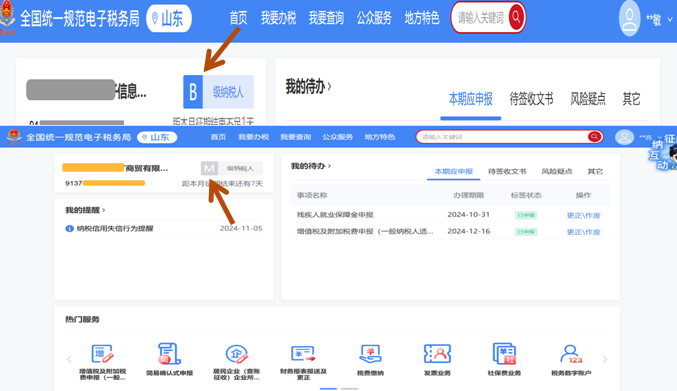This screenshot has height=391, width=677.
Task: Open 地方特色 in lower navigation
Action: (380, 137)
